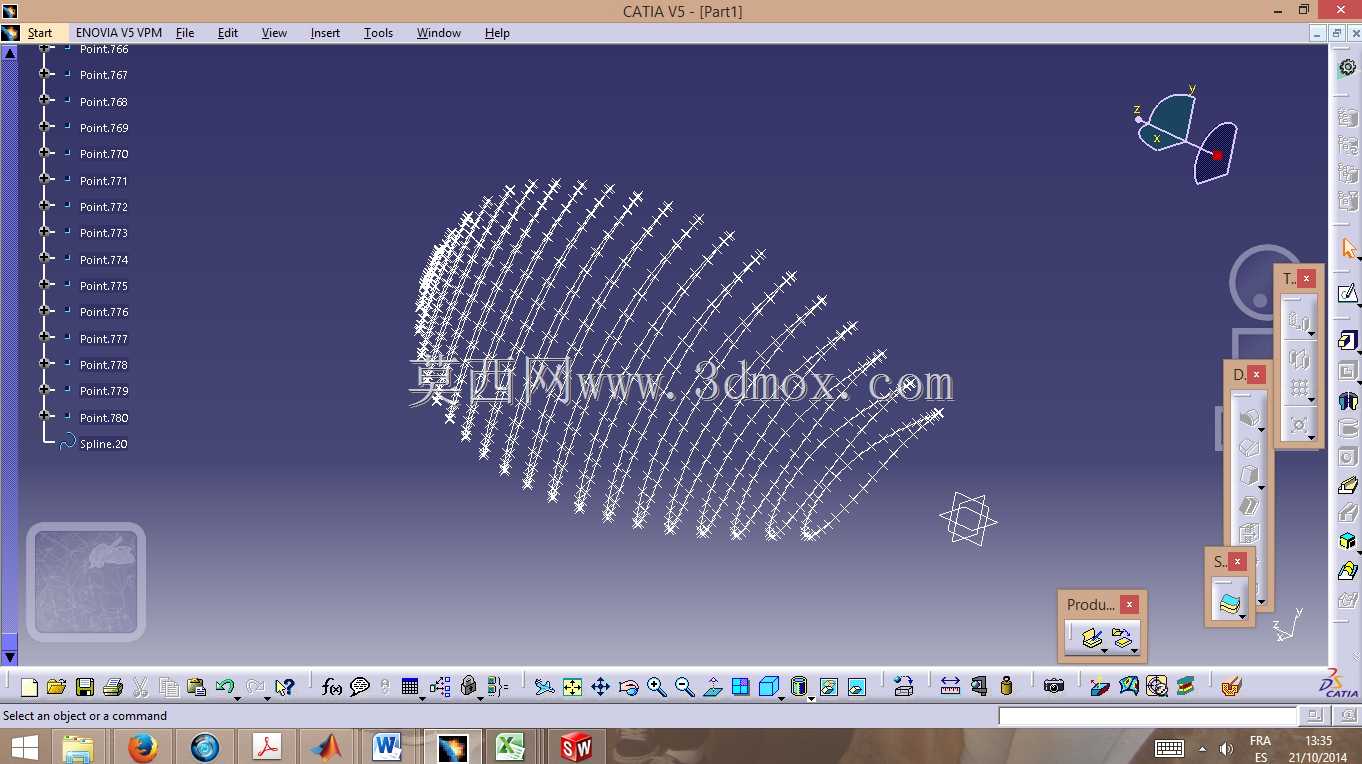
Task: Click the command input field in status bar
Action: click(1147, 716)
